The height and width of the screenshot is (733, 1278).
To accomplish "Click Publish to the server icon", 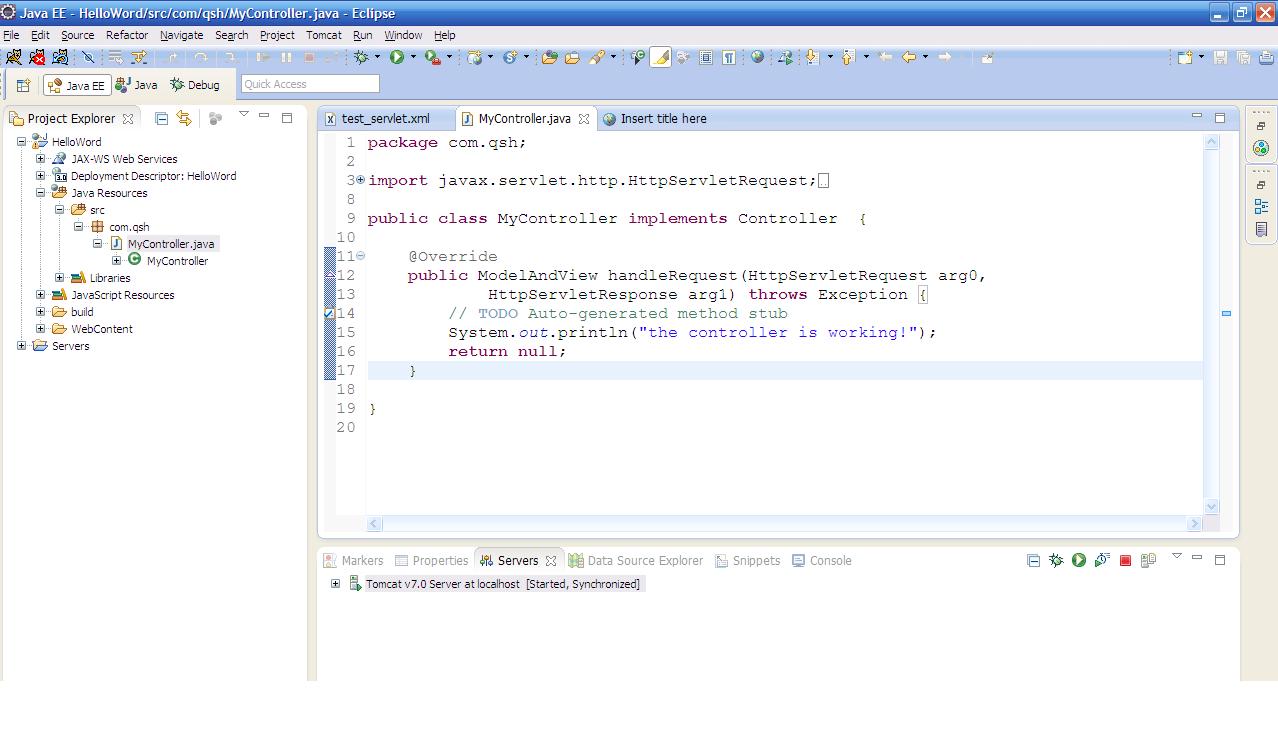I will tap(1148, 560).
